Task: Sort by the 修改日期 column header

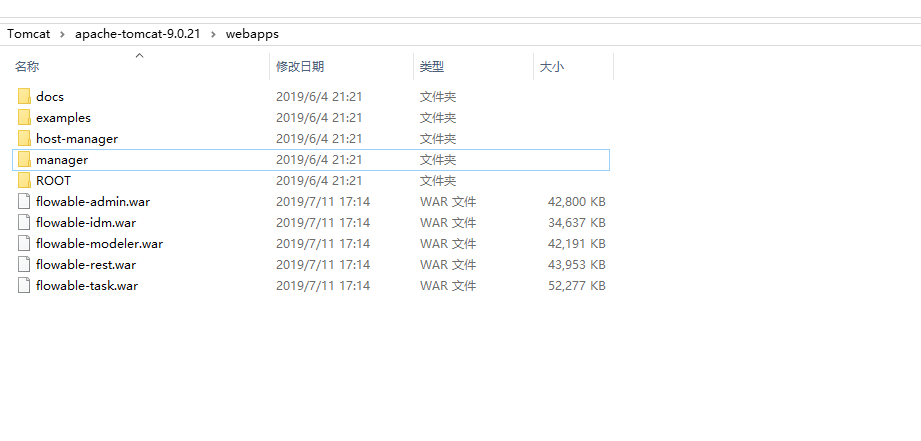Action: (300, 67)
